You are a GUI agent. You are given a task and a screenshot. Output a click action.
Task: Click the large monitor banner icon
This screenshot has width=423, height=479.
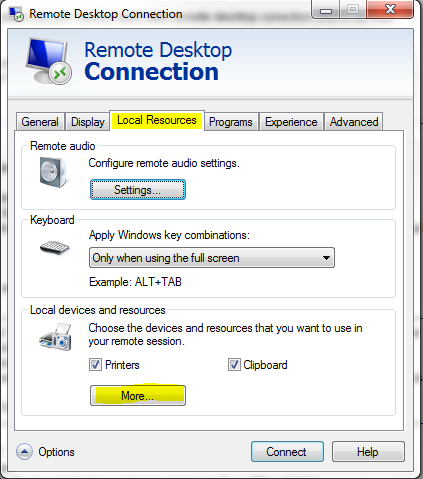coord(49,61)
